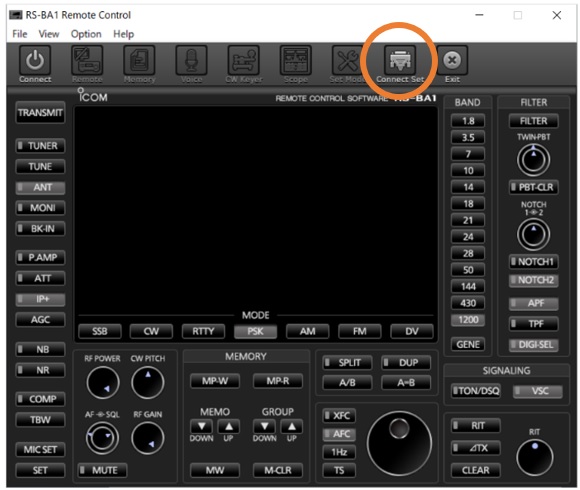The image size is (580, 490).
Task: Click the AGC button
Action: tap(40, 320)
